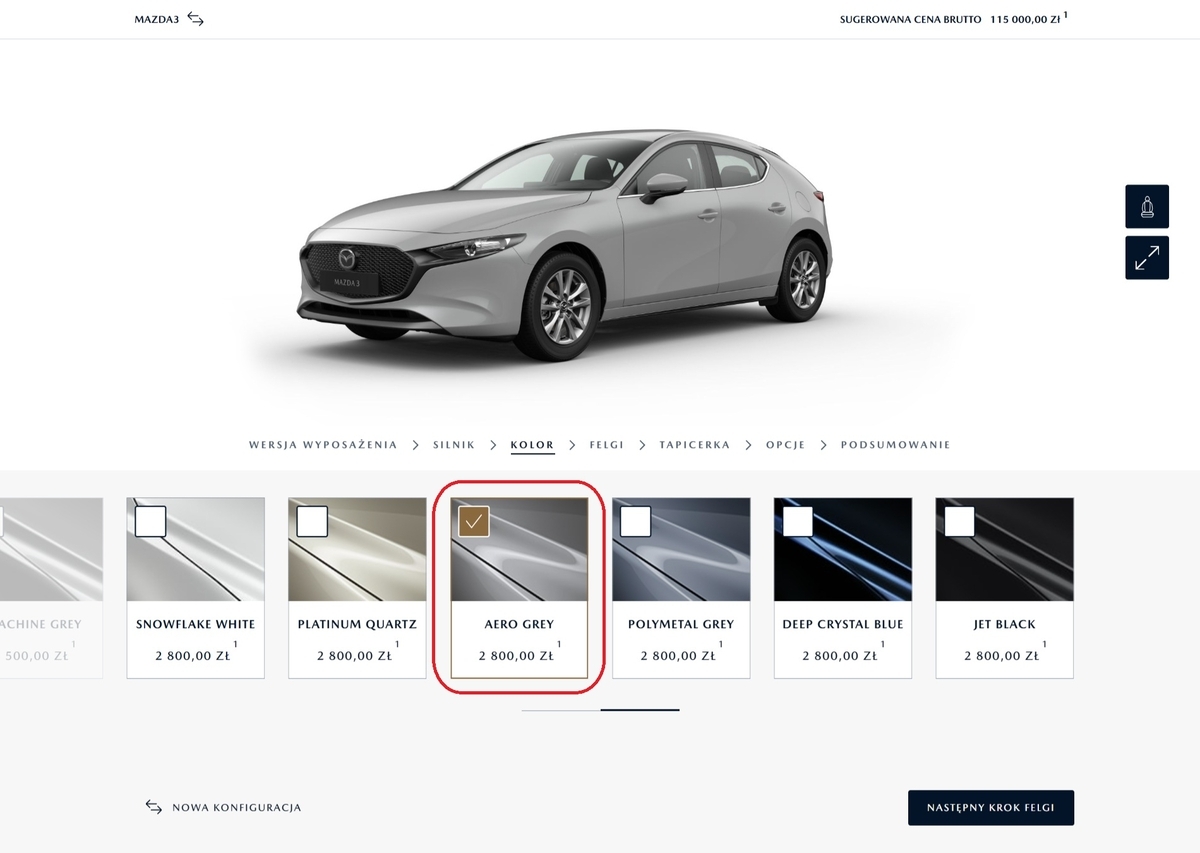Click the chevron after Wersja Wyposażenia
Image resolution: width=1200 pixels, height=853 pixels.
click(x=415, y=445)
